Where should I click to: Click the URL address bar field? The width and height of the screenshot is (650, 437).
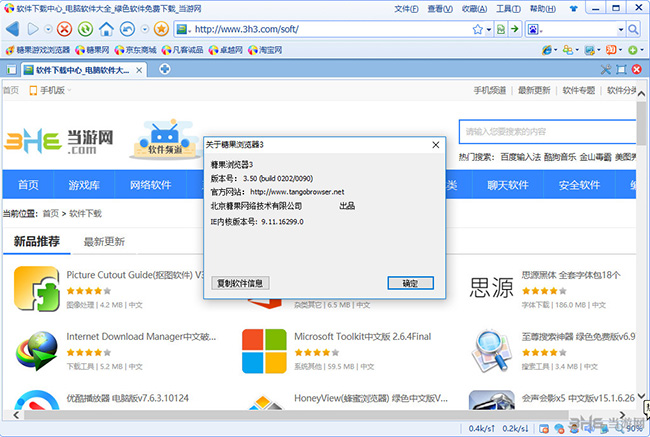(x=323, y=29)
